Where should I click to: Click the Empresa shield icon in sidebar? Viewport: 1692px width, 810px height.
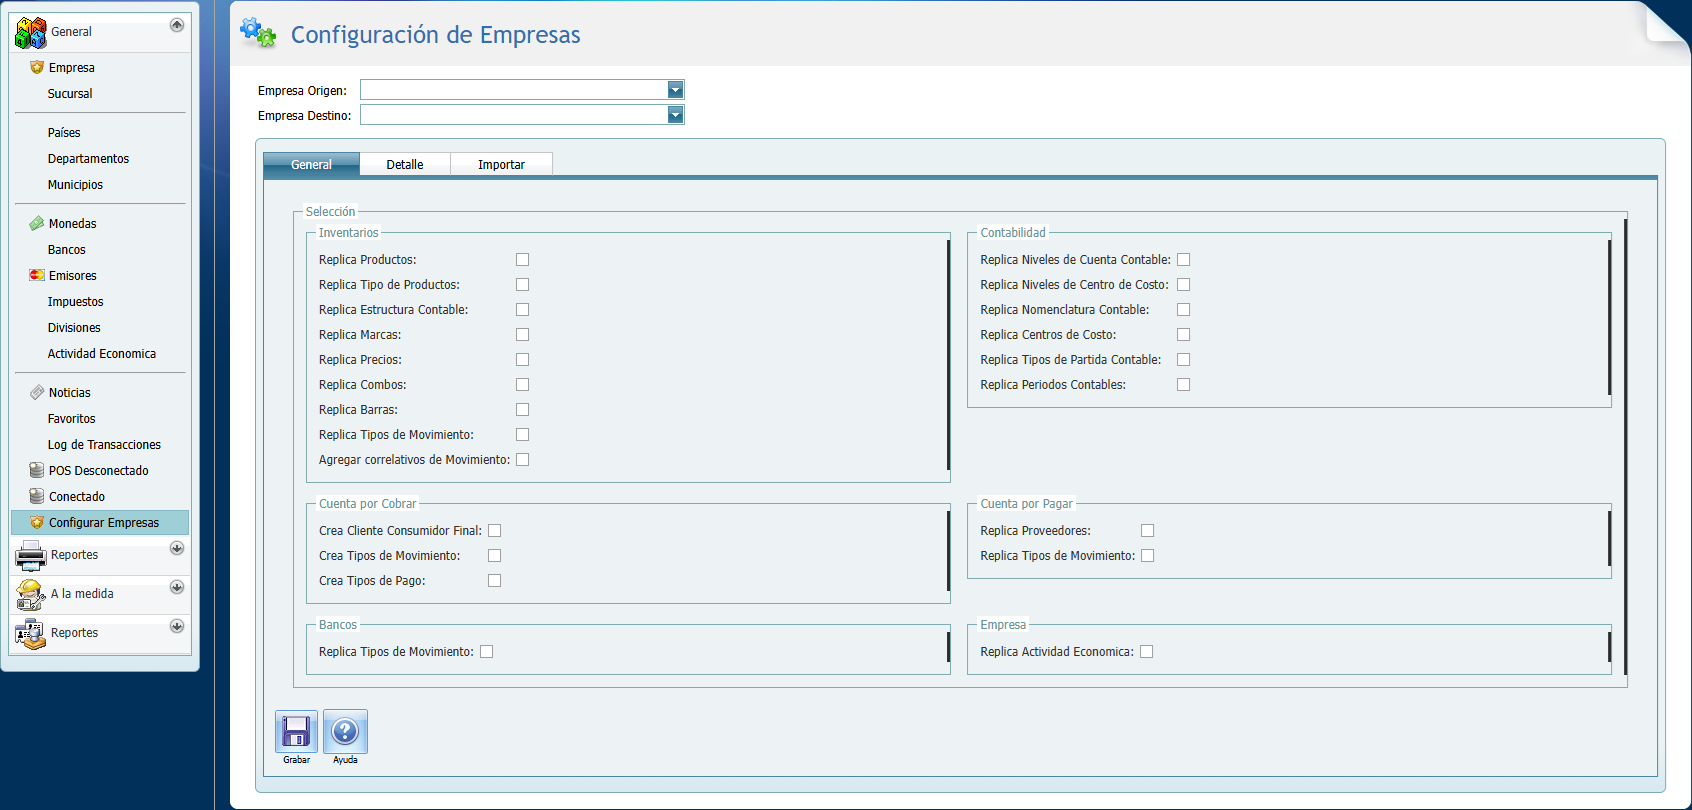click(x=37, y=67)
